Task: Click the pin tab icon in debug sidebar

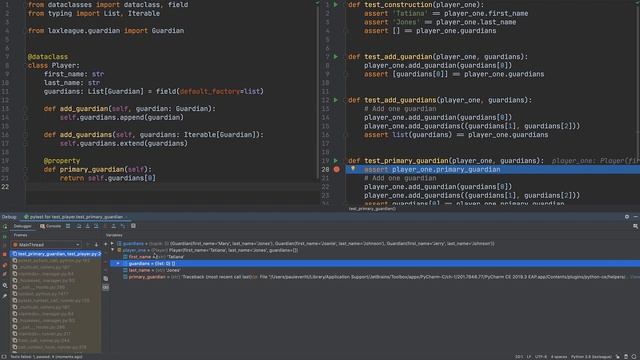Action: (x=5, y=296)
